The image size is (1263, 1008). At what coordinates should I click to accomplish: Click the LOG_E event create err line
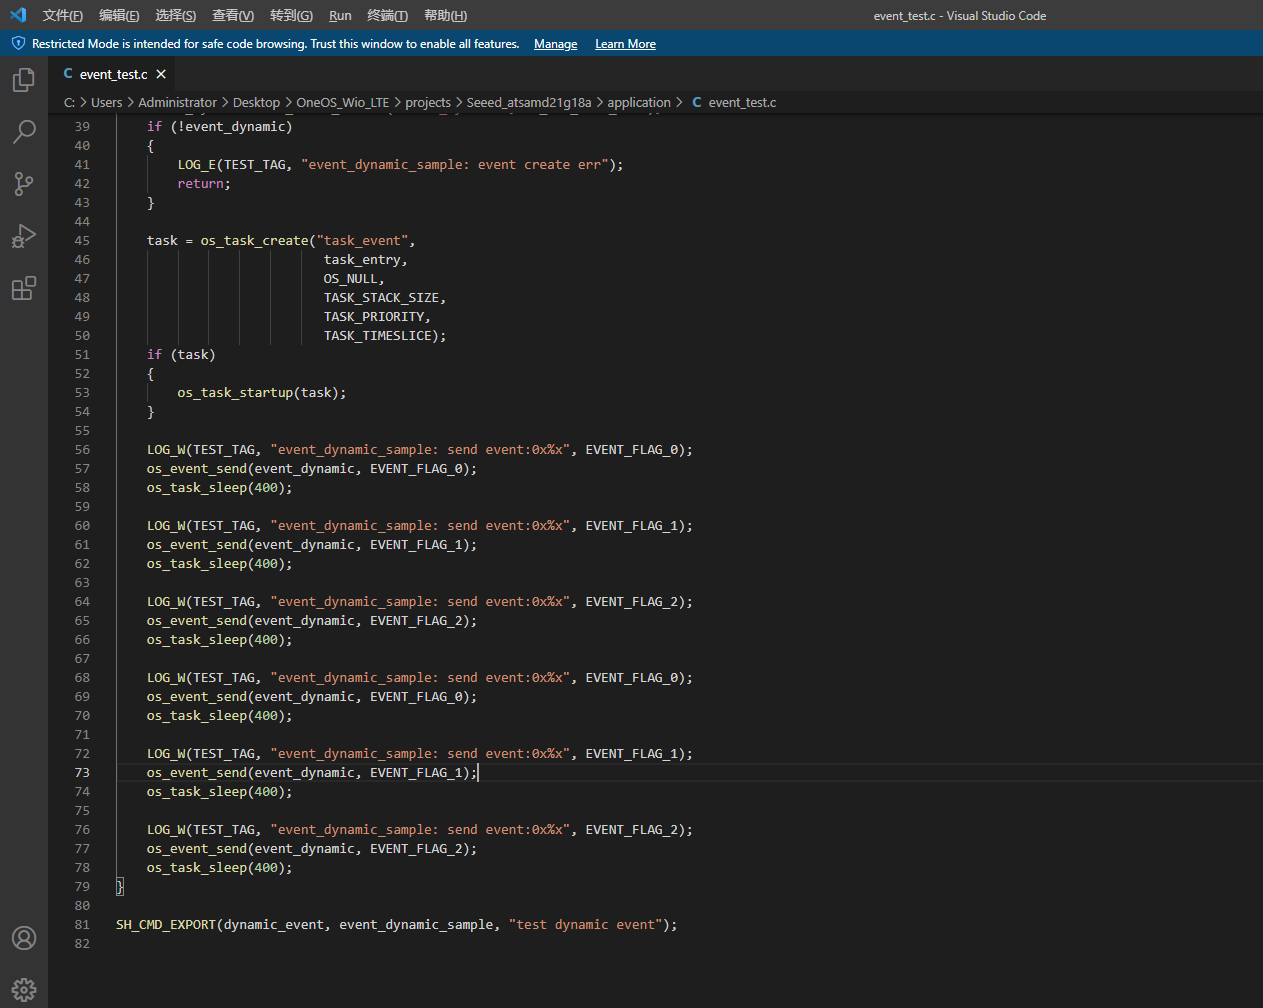coord(400,165)
